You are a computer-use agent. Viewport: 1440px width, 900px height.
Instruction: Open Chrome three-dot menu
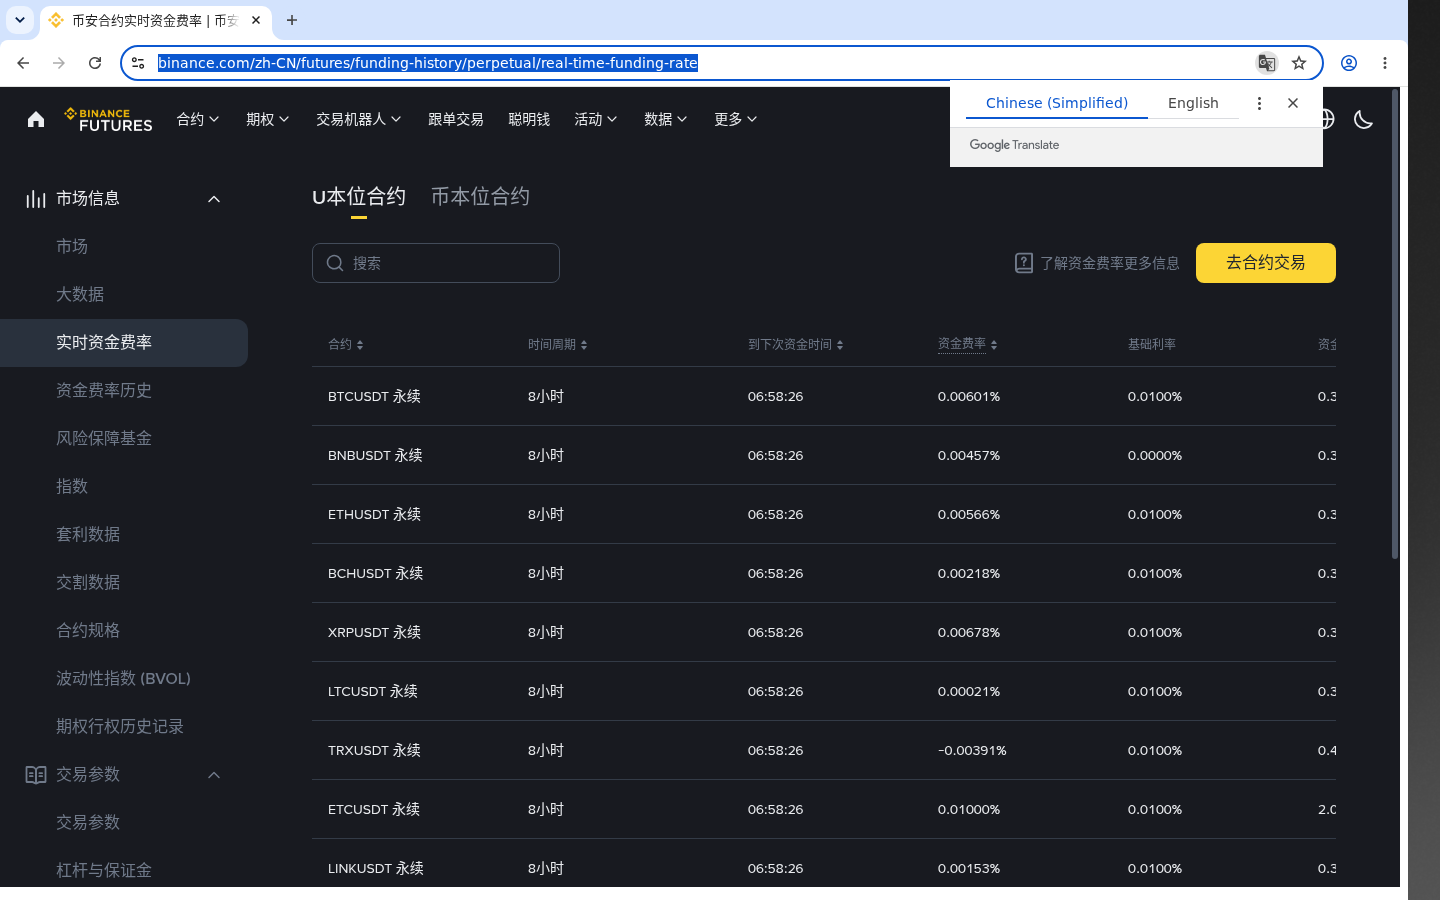click(1385, 63)
